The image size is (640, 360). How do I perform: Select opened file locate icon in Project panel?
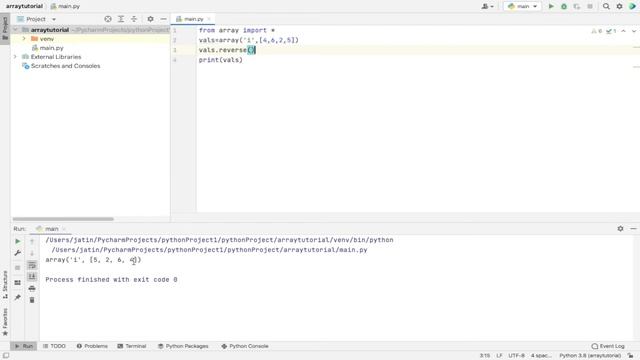(x=108, y=19)
